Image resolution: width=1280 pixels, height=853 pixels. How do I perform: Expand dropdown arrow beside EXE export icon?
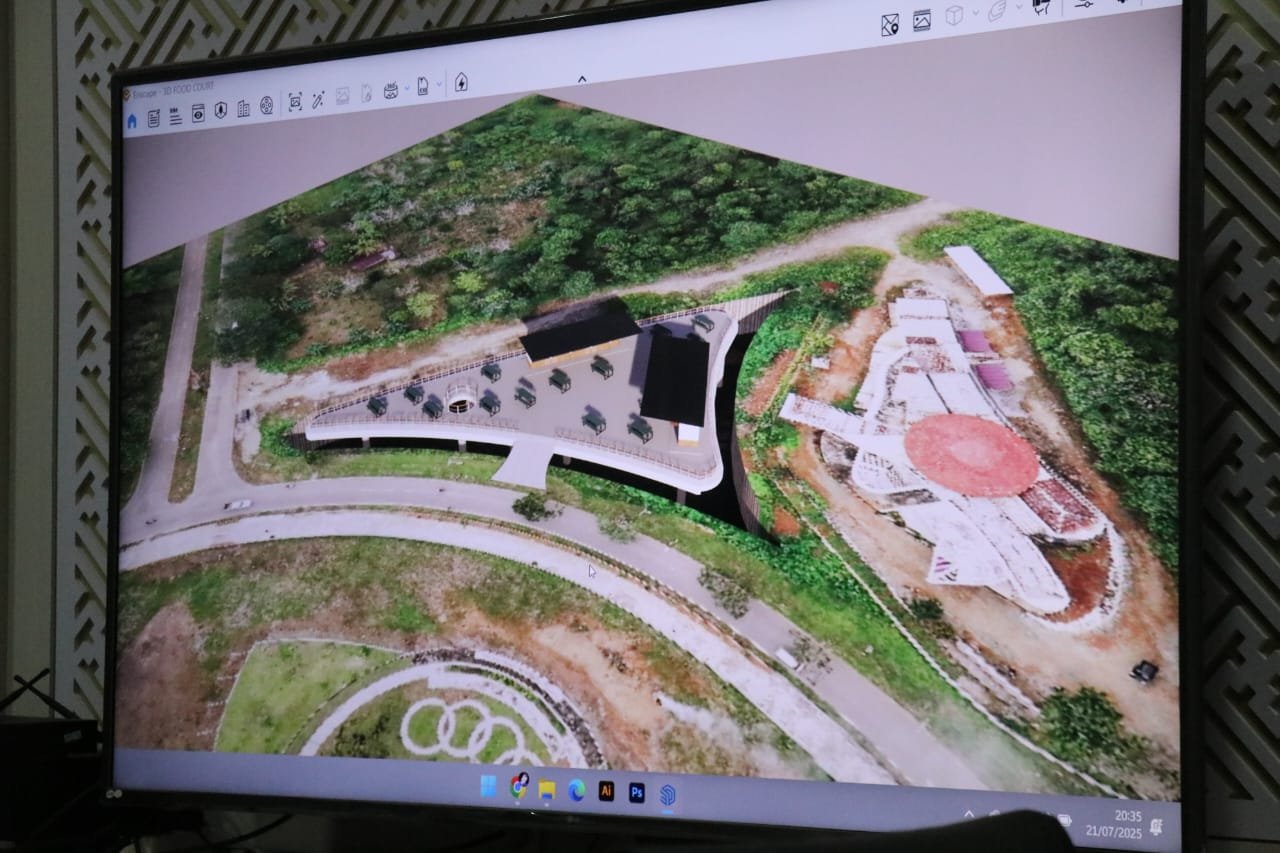439,85
